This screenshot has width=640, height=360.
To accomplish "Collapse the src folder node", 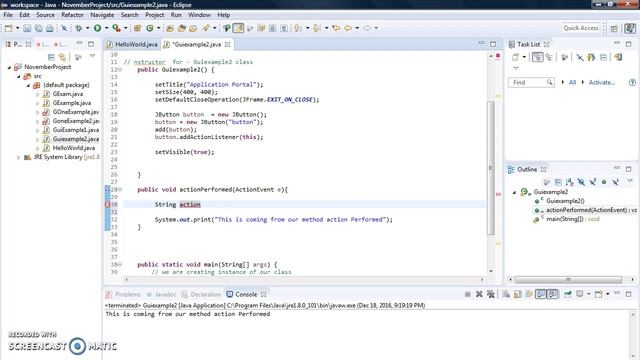I will (x=19, y=76).
